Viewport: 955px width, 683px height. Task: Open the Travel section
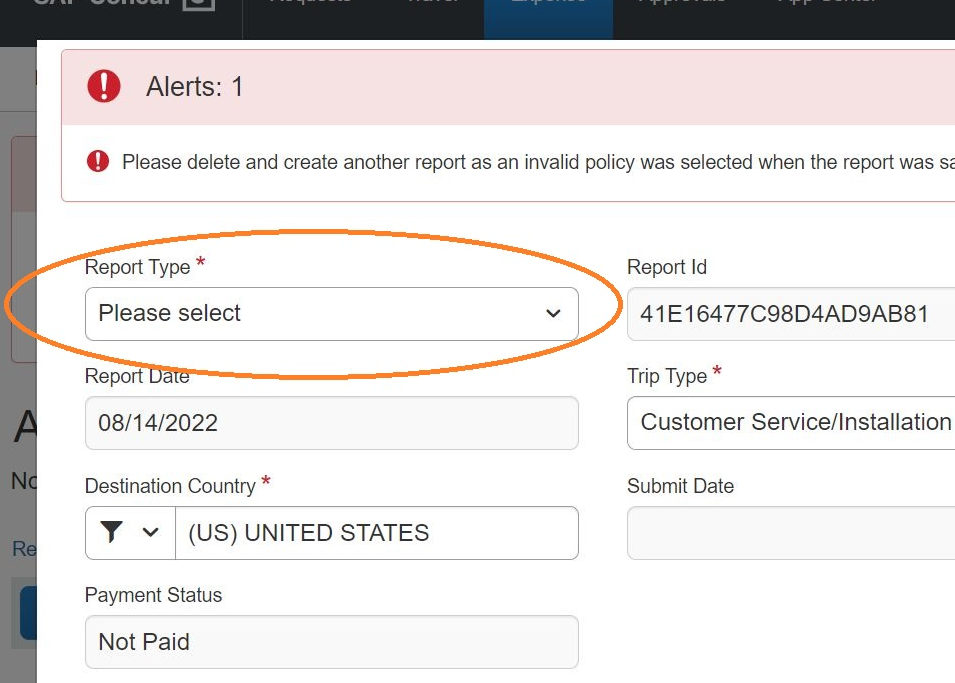click(432, 5)
